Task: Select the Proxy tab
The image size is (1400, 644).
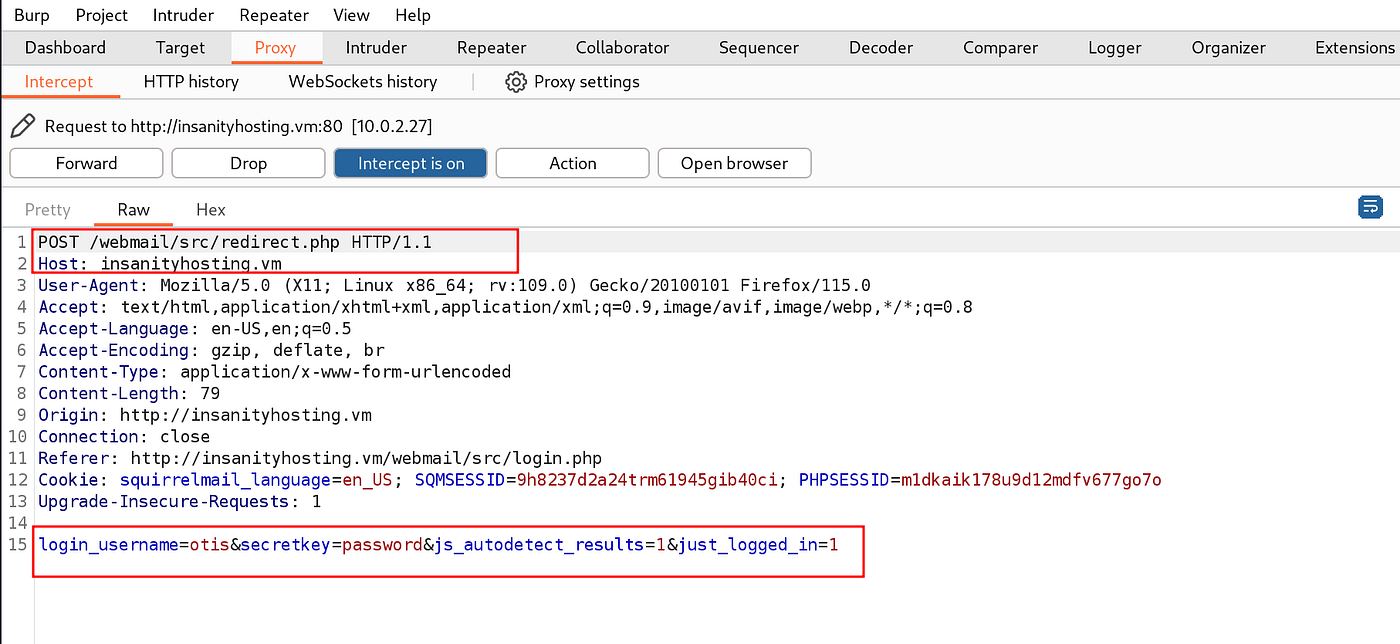Action: [x=275, y=47]
